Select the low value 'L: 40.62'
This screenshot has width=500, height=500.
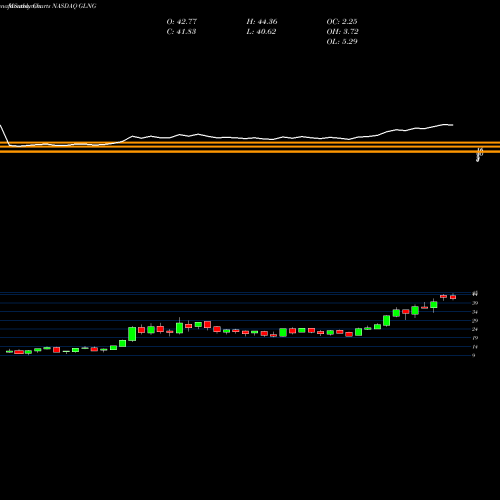tap(261, 32)
